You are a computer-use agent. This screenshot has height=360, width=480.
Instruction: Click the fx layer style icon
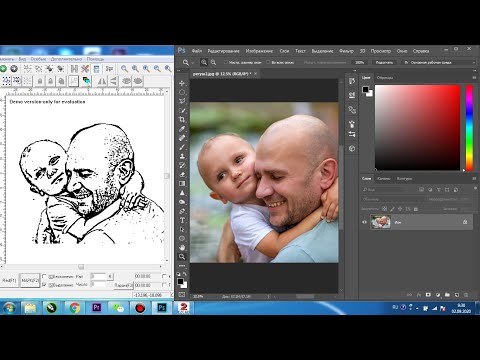419,295
